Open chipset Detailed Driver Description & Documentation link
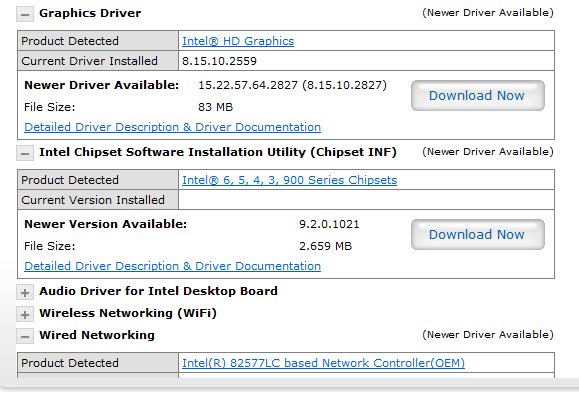 172,266
